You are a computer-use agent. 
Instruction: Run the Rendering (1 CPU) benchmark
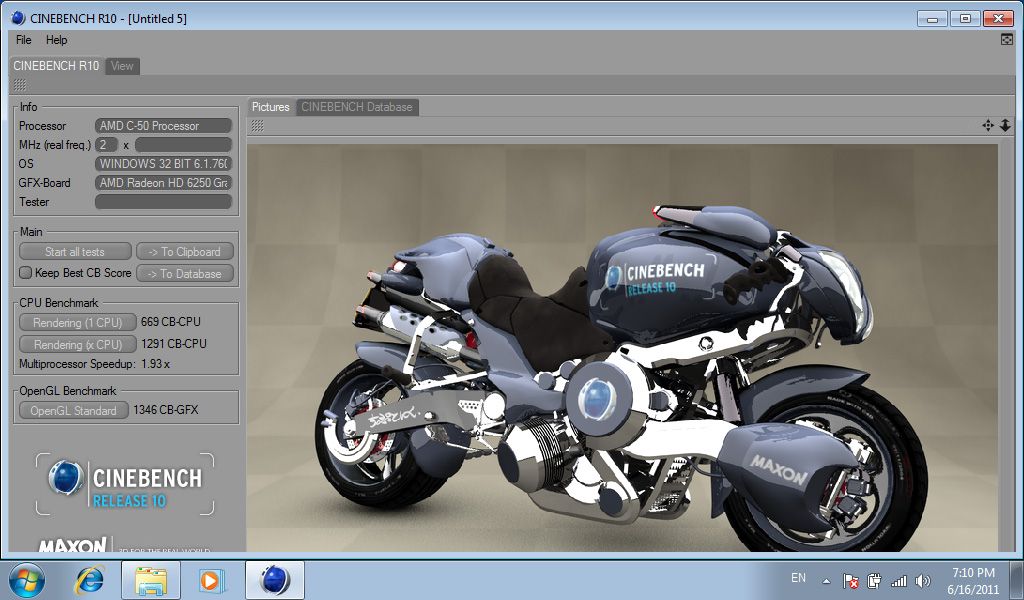pos(77,323)
